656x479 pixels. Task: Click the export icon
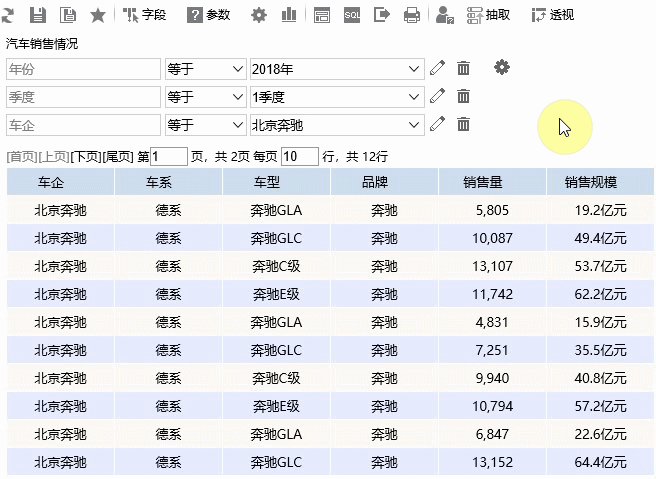point(382,15)
